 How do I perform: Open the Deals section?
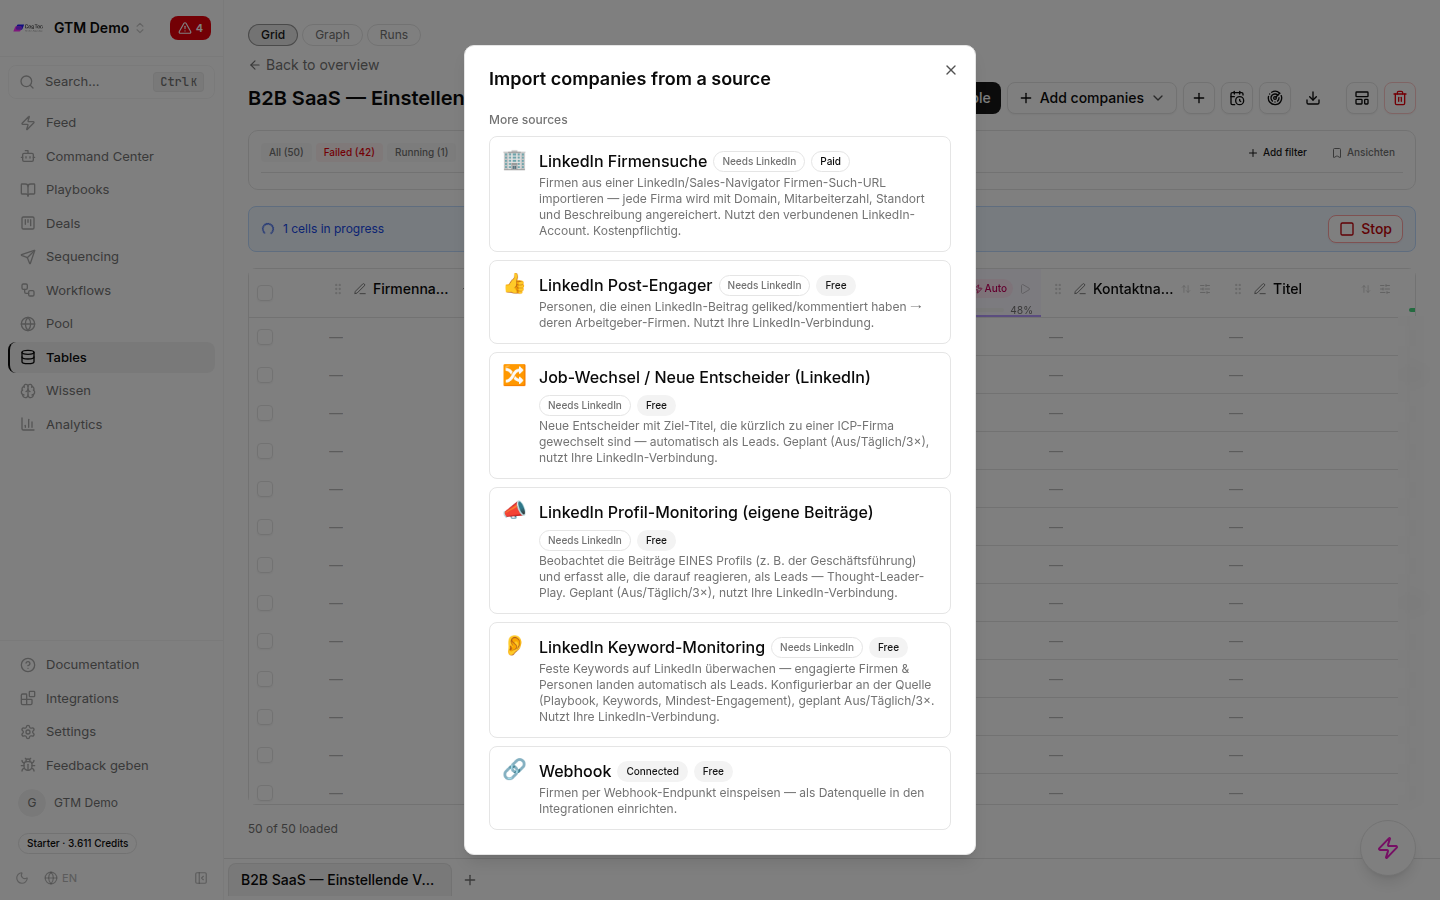tap(111, 223)
